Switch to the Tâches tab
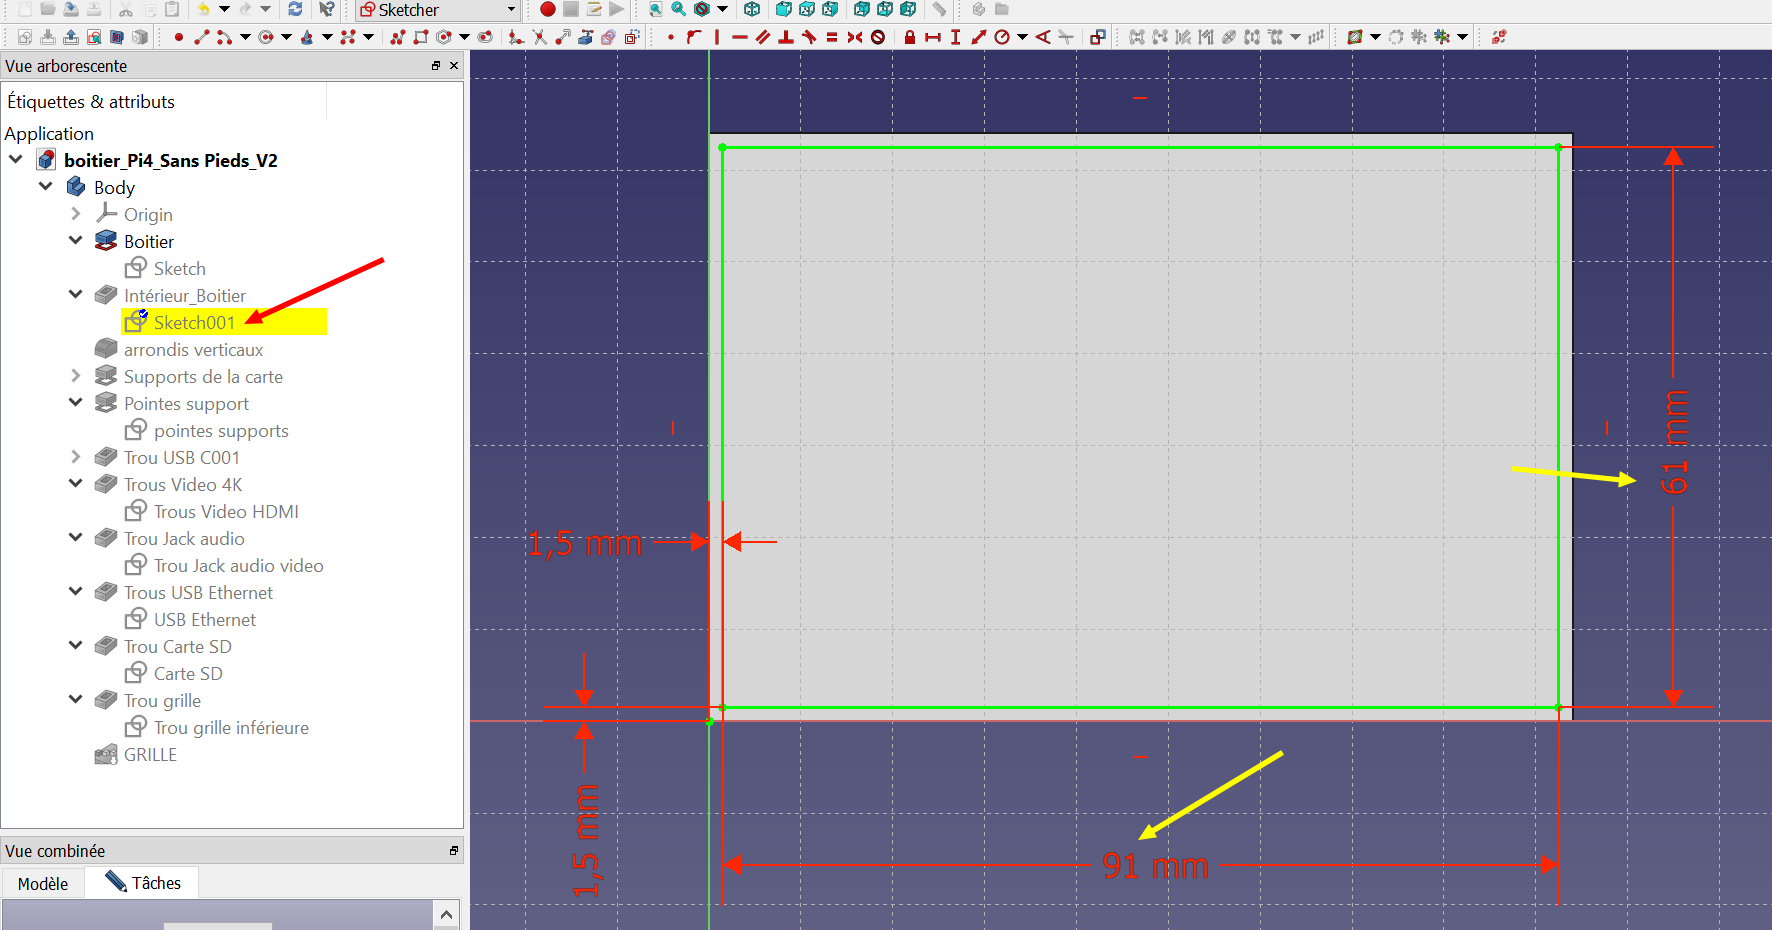 143,883
